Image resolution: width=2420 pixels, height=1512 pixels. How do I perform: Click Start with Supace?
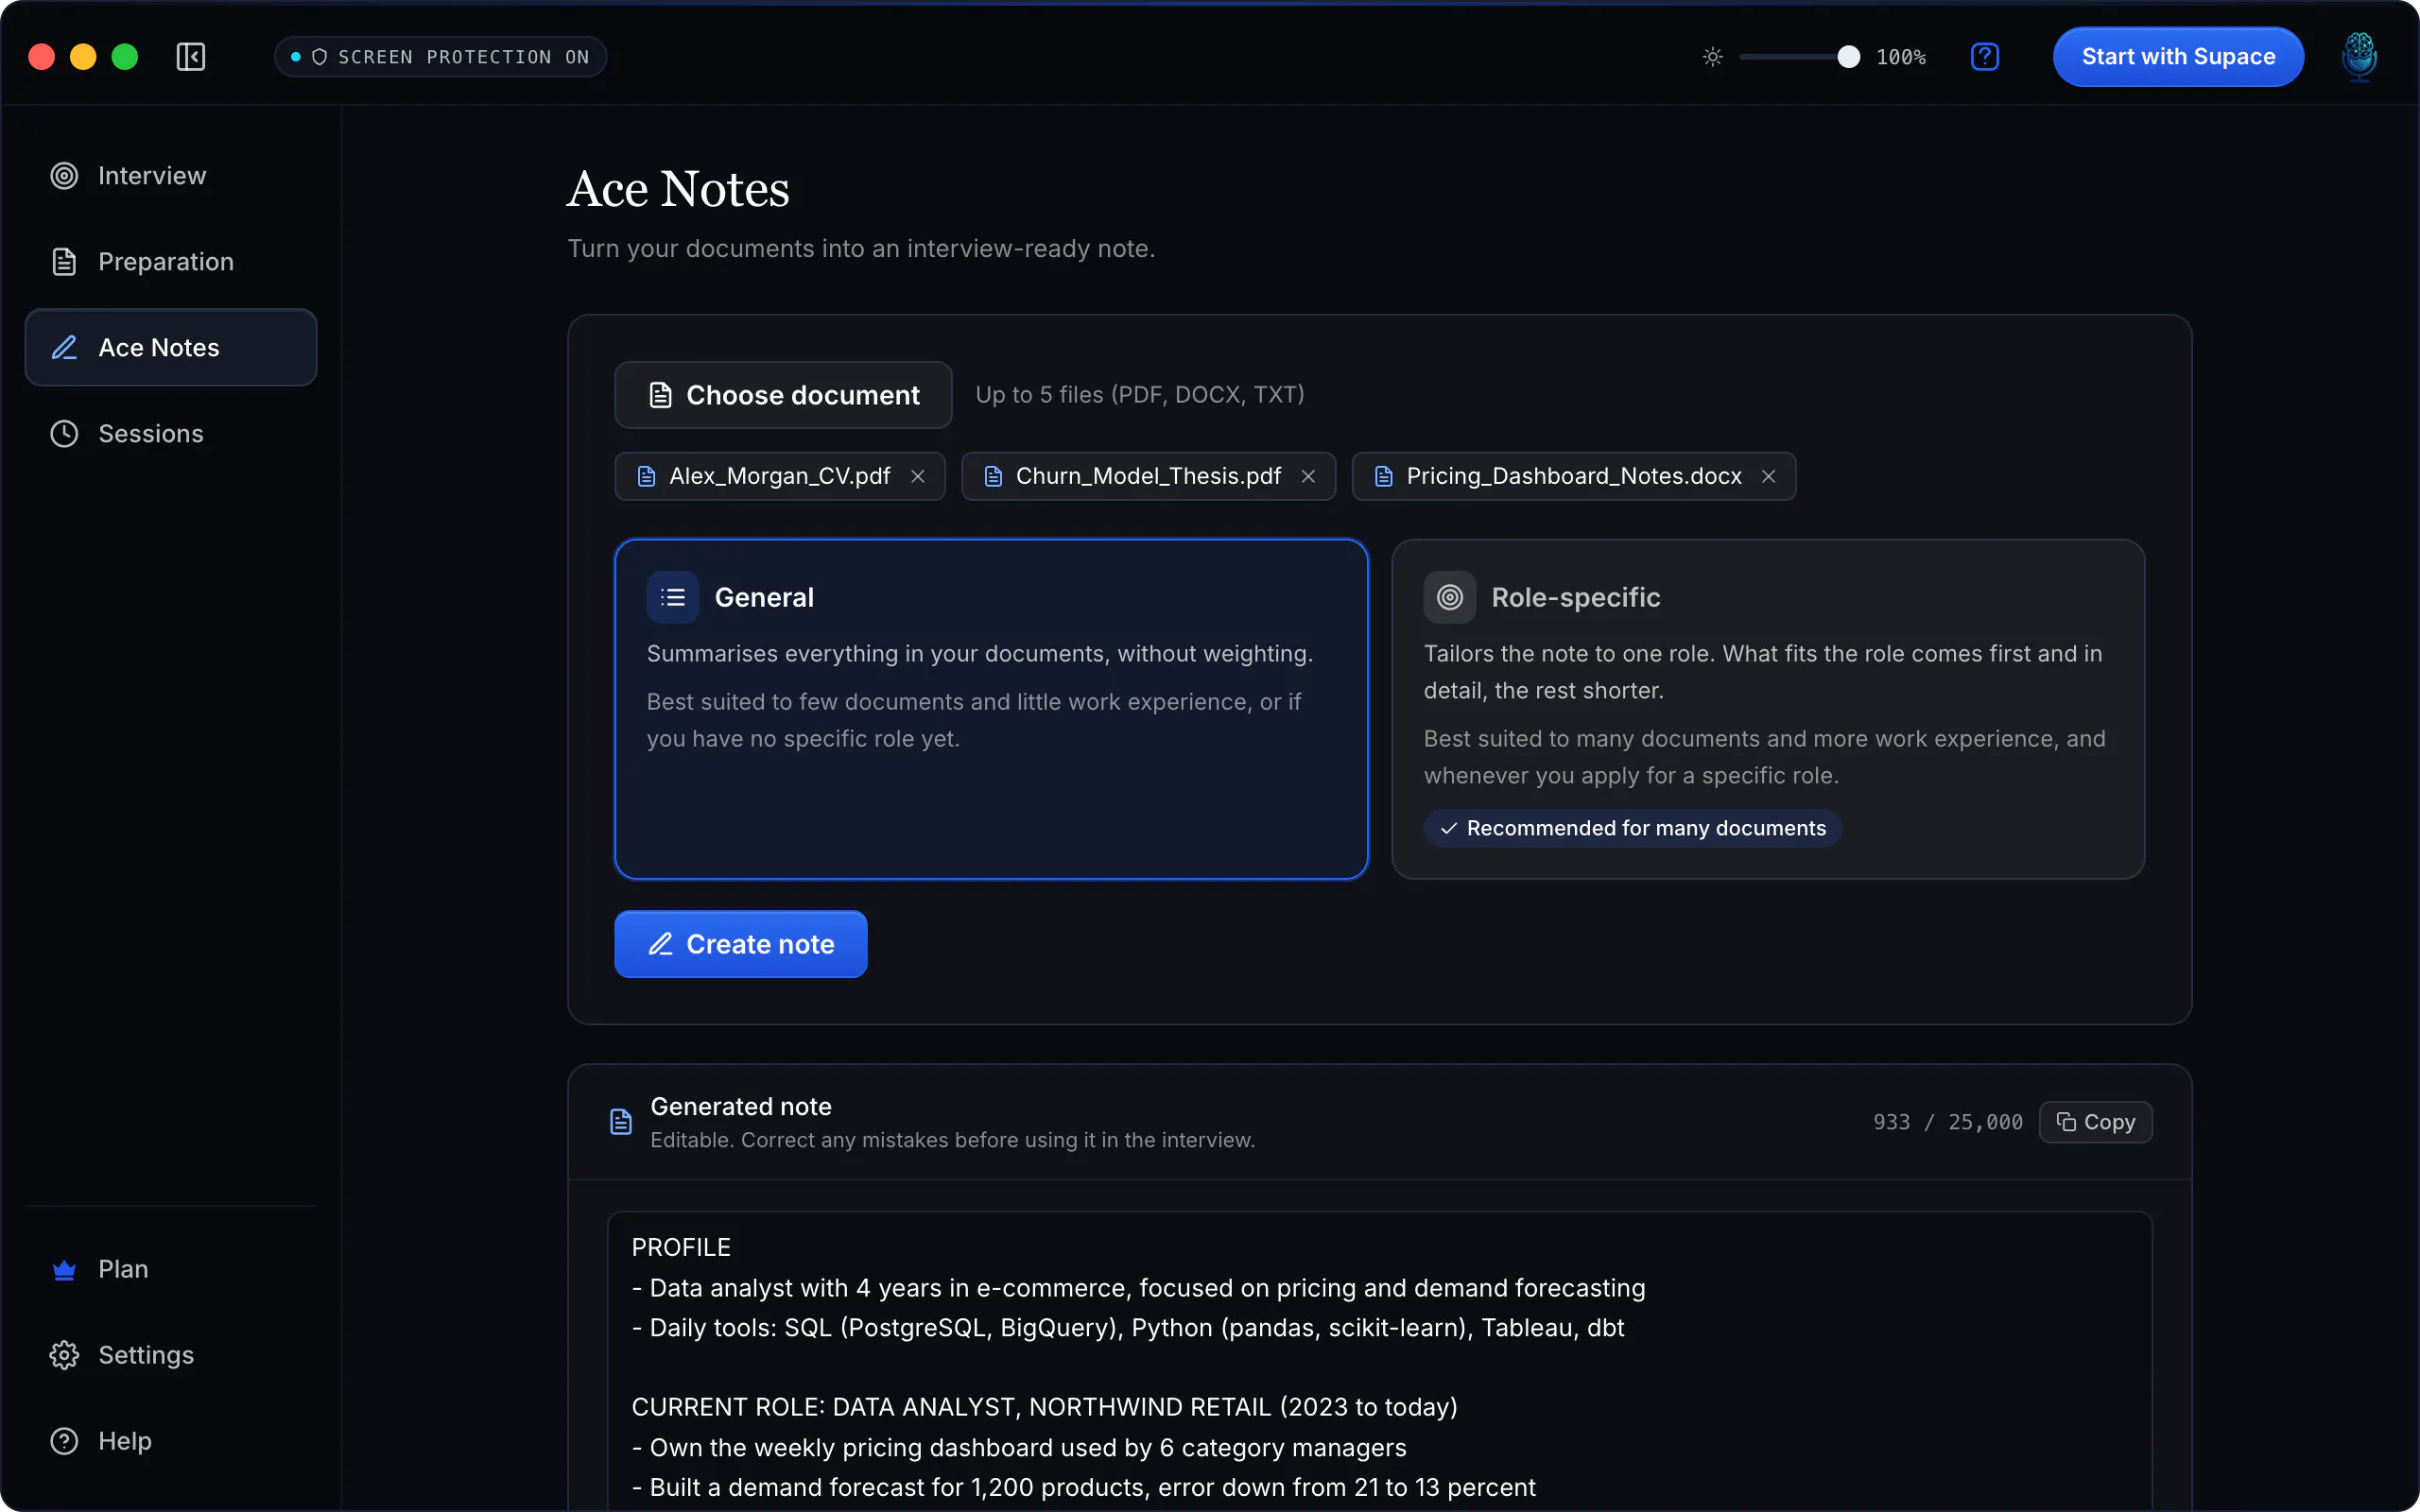pos(2178,57)
